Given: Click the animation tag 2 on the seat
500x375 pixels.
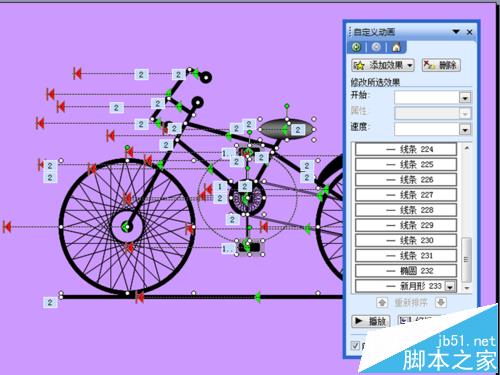Looking at the screenshot, I should tap(298, 130).
